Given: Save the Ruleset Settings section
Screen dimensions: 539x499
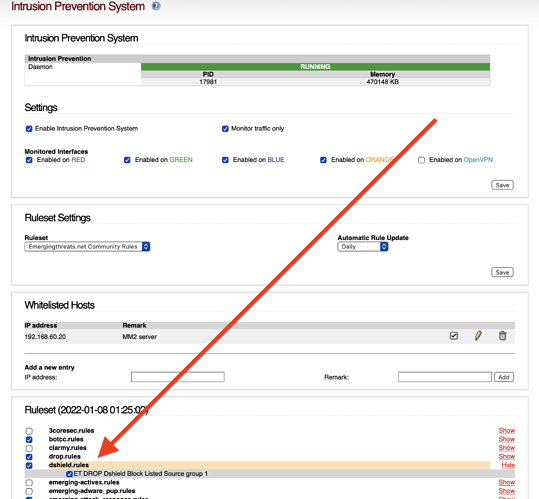Looking at the screenshot, I should pyautogui.click(x=502, y=273).
